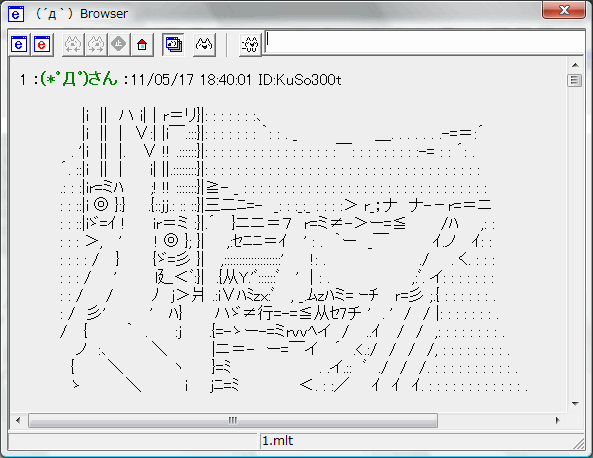Click the blue 'e' browser toolbar icon
The width and height of the screenshot is (593, 458).
pyautogui.click(x=19, y=45)
